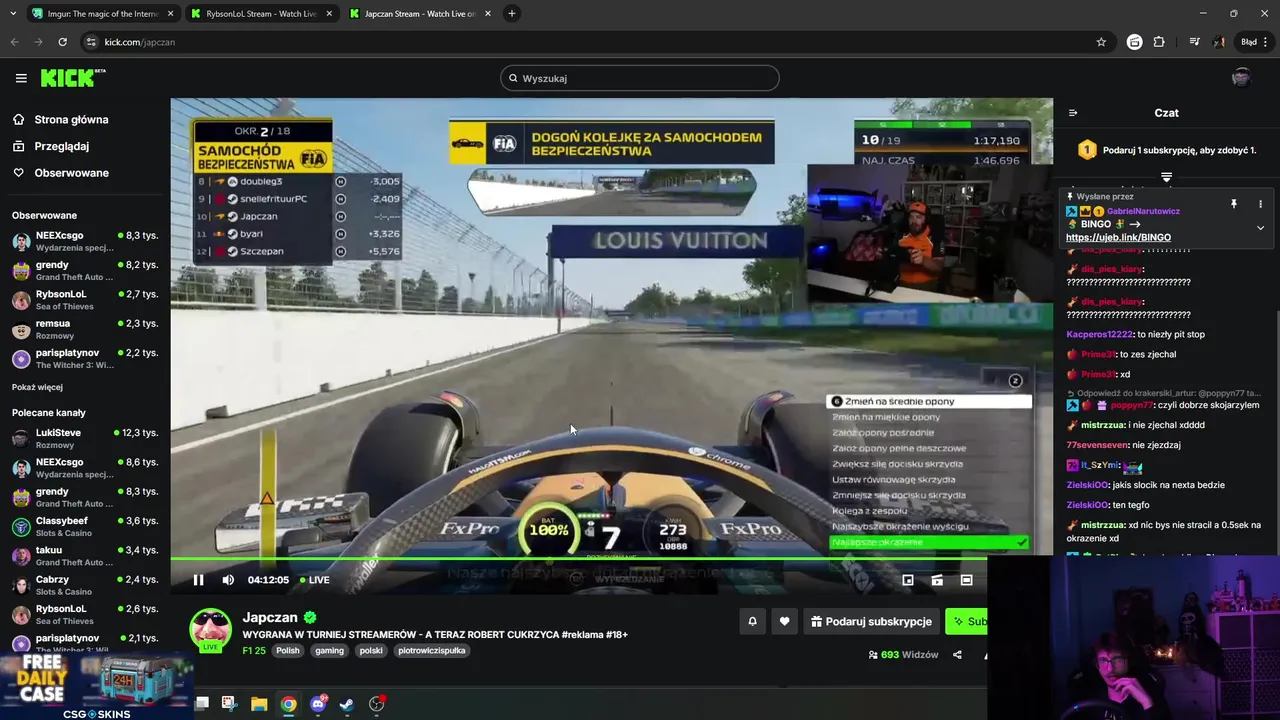Open the Chrome extensions puzzle icon
Screen dimensions: 1280x720
point(1159,42)
